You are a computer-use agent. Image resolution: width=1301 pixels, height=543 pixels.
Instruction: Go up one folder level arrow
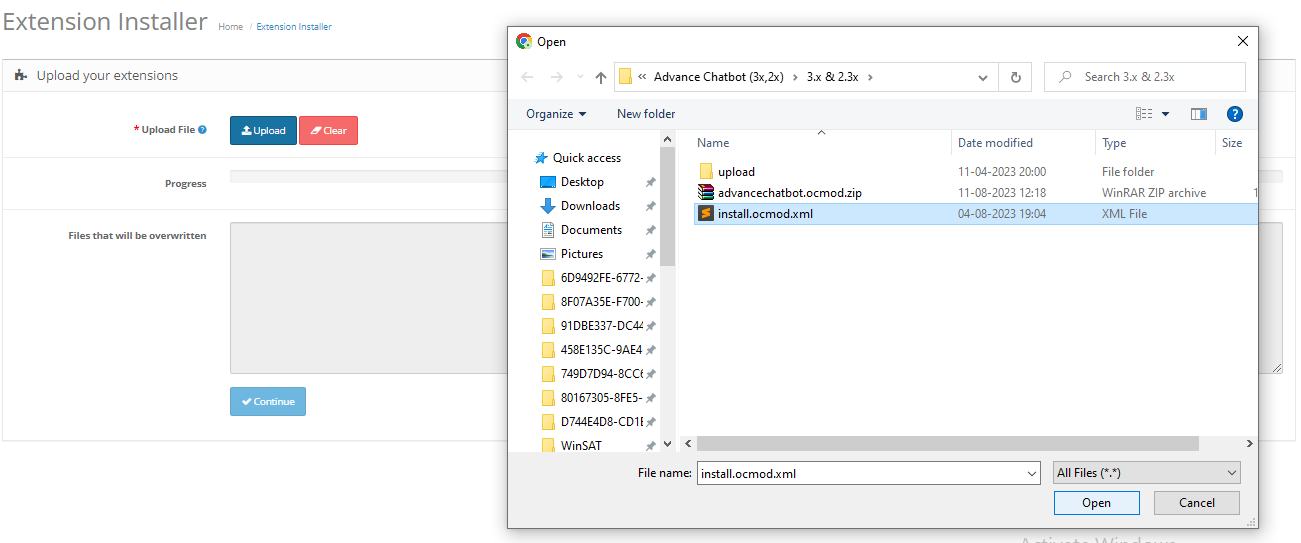601,77
